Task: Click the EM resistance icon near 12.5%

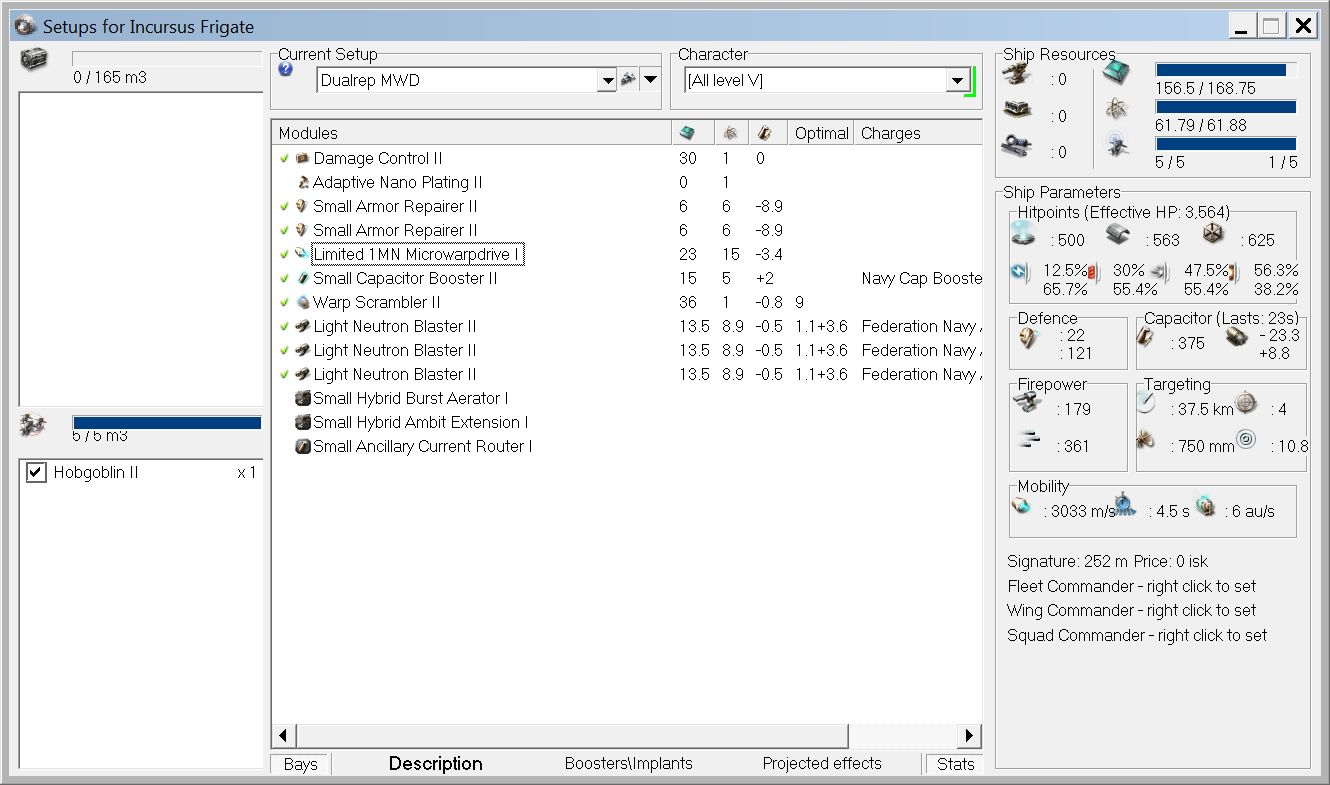Action: [1020, 272]
